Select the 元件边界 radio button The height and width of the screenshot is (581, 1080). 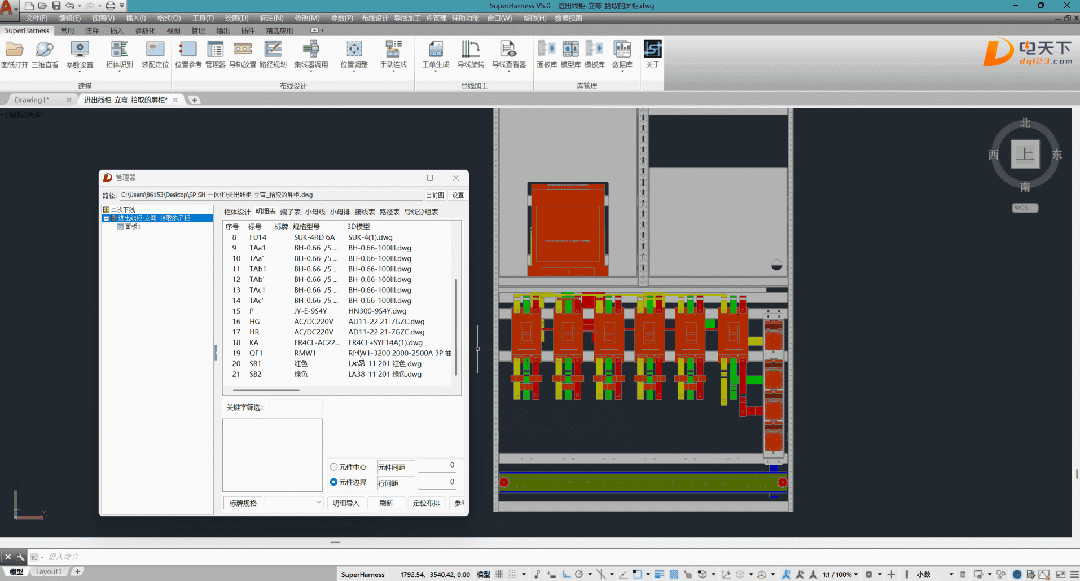point(334,482)
